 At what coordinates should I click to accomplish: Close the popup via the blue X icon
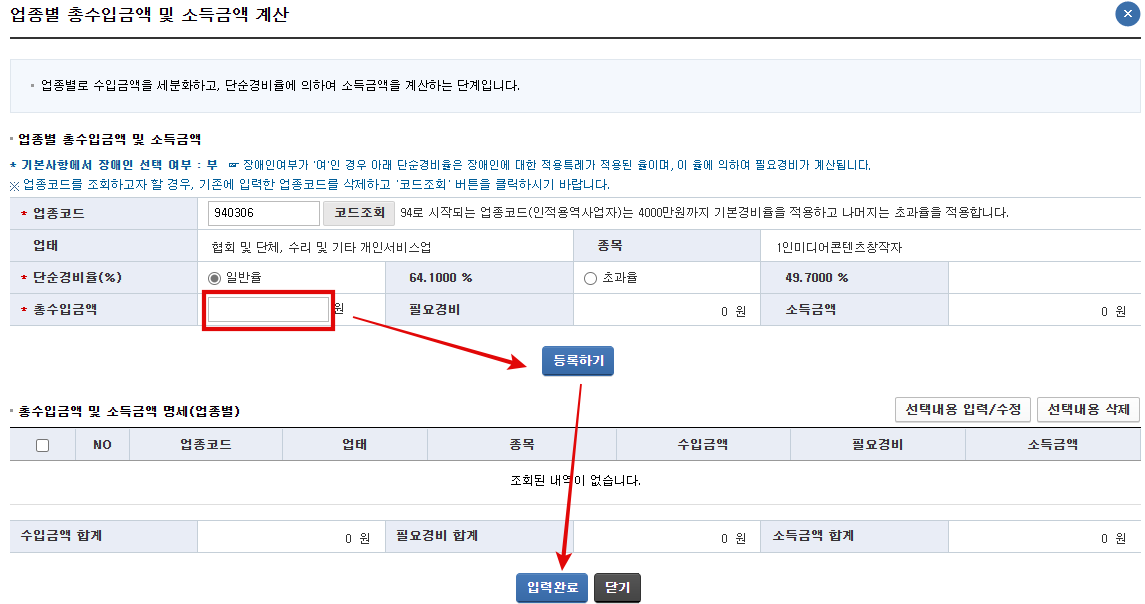pyautogui.click(x=1129, y=14)
